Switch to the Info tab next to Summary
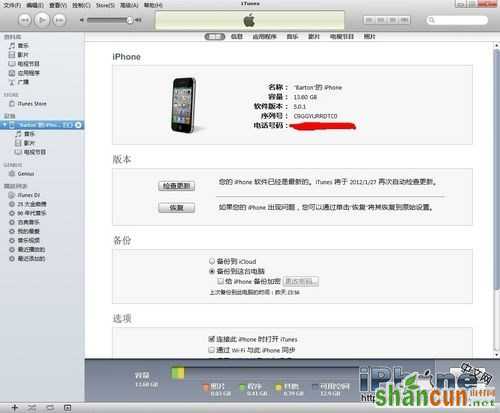The height and width of the screenshot is (413, 500). pos(237,36)
